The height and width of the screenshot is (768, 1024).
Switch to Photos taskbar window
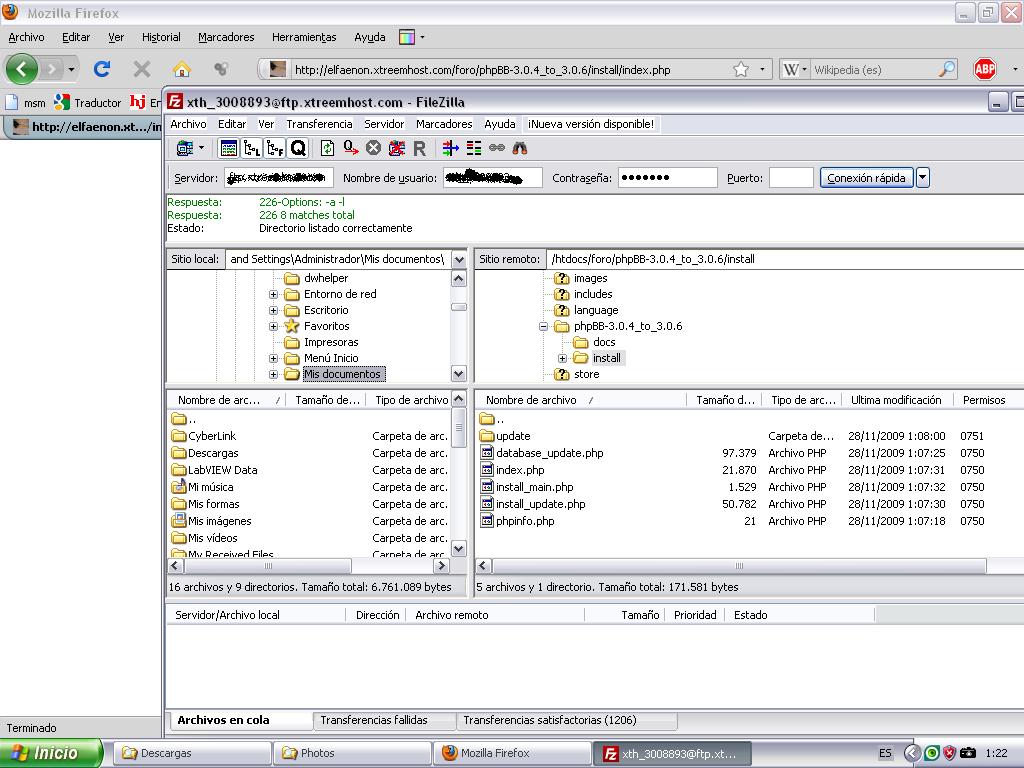pyautogui.click(x=352, y=753)
